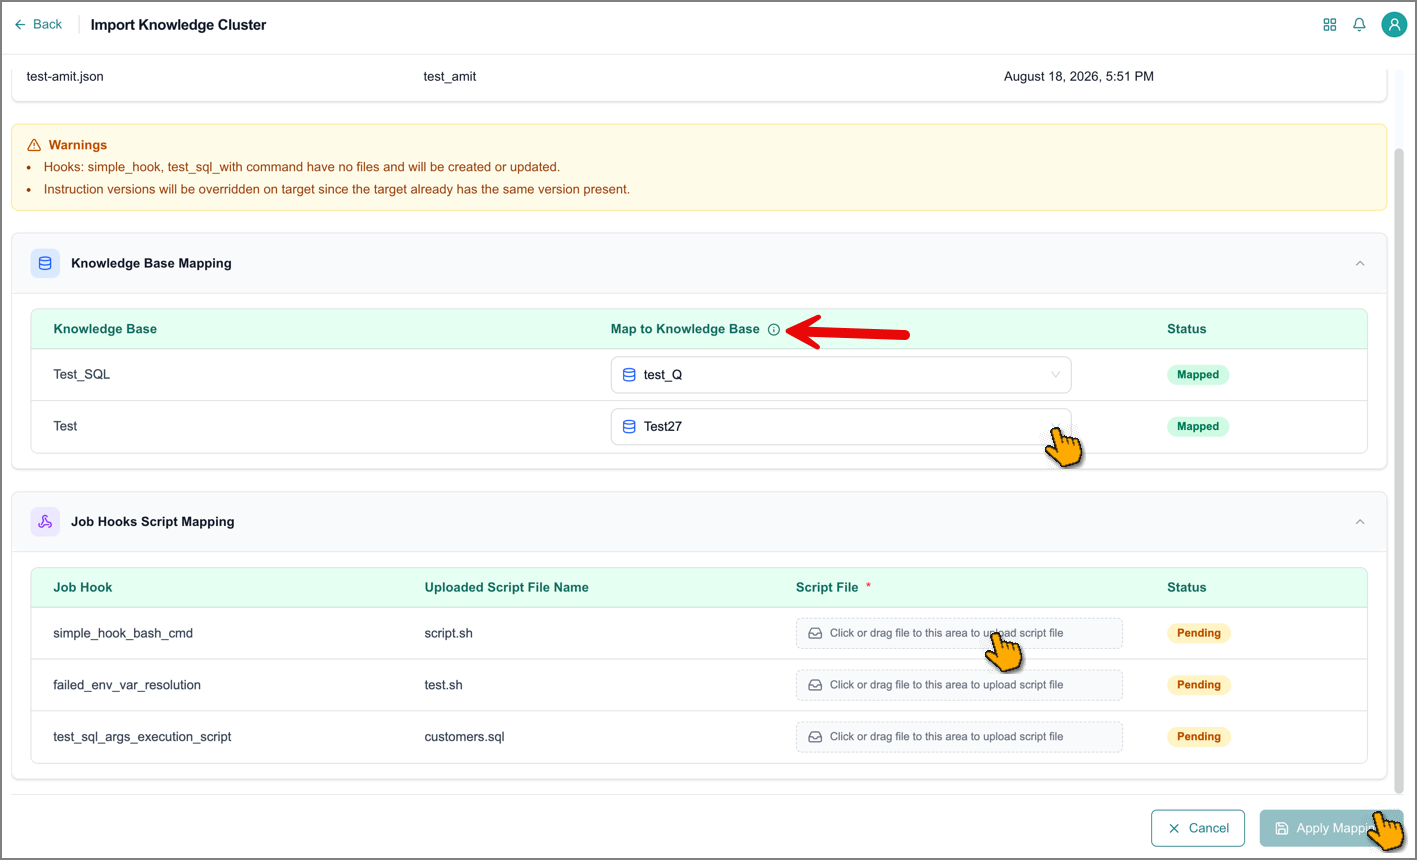1417x860 pixels.
Task: Open the test_Q knowledge base dropdown
Action: [x=840, y=375]
